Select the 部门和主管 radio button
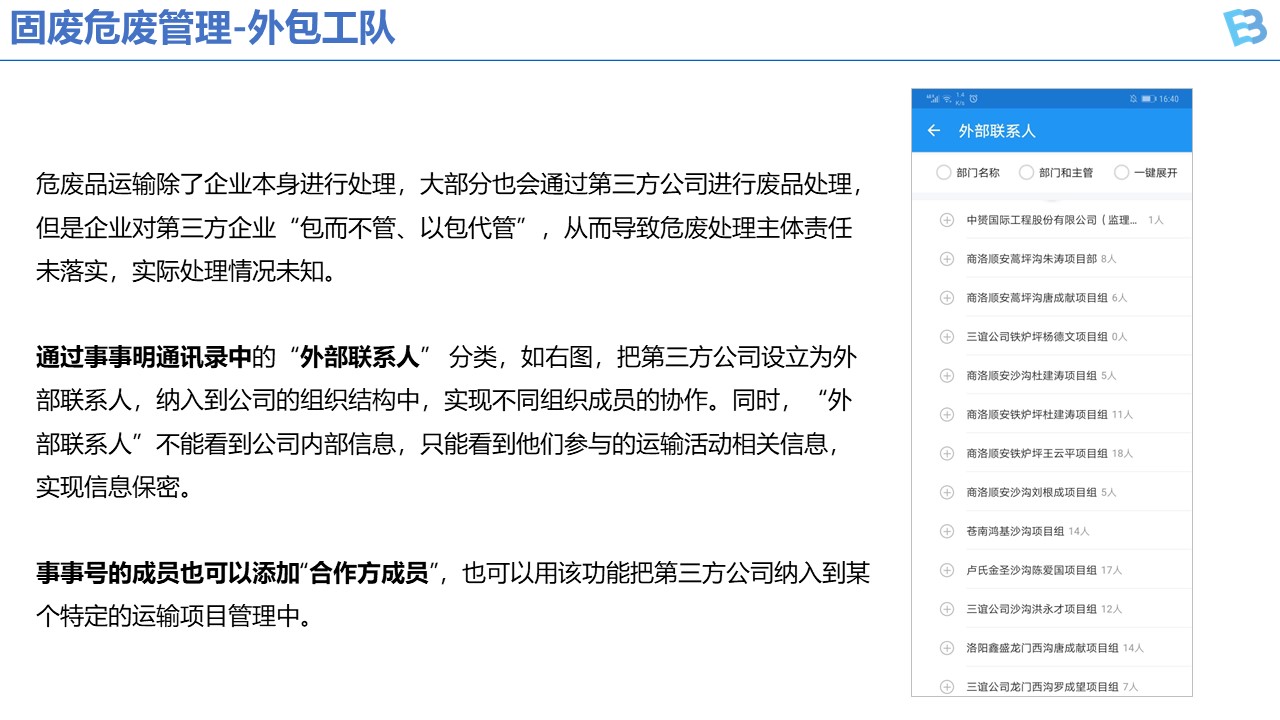 1026,173
